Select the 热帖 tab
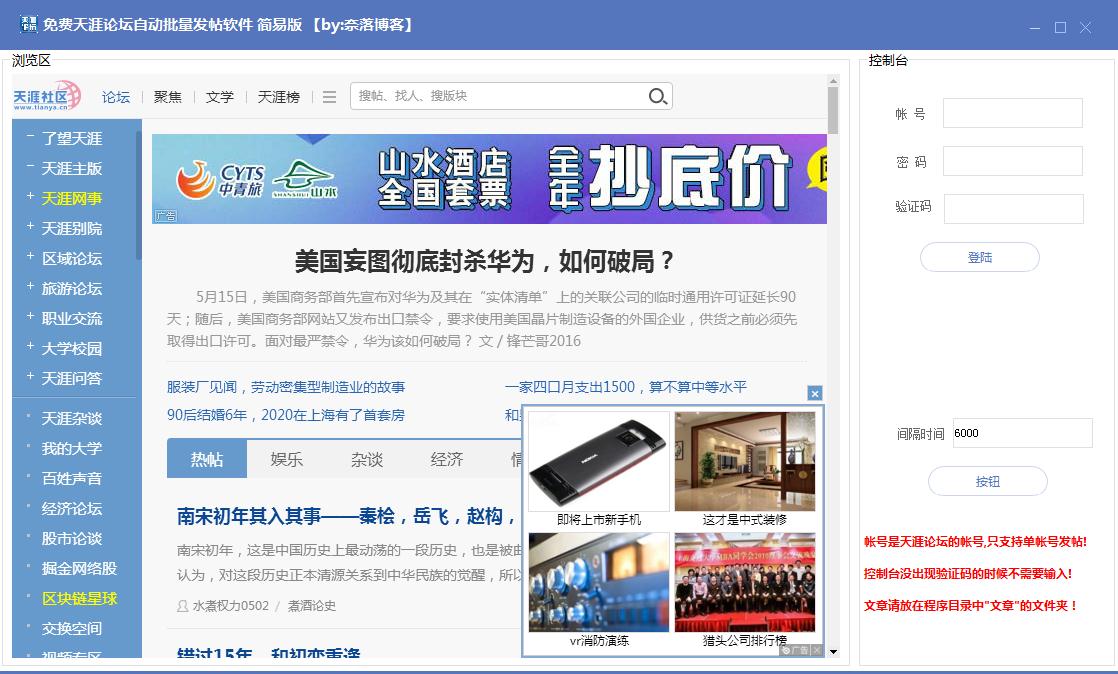The width and height of the screenshot is (1118, 674). point(207,459)
